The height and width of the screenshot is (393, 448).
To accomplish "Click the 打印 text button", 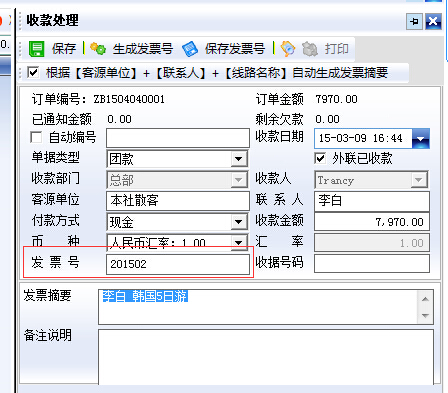I will click(337, 49).
